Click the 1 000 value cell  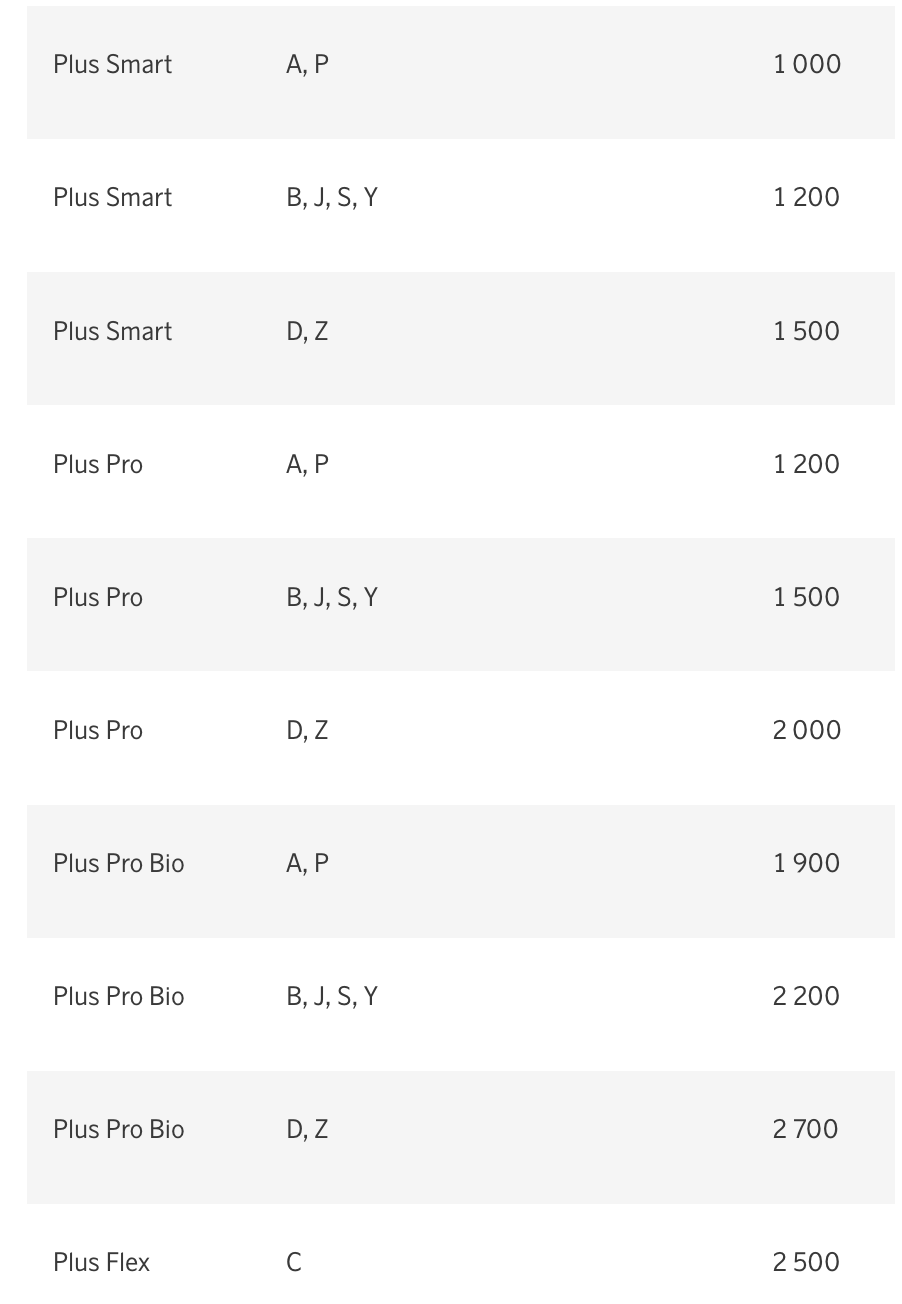coord(806,64)
